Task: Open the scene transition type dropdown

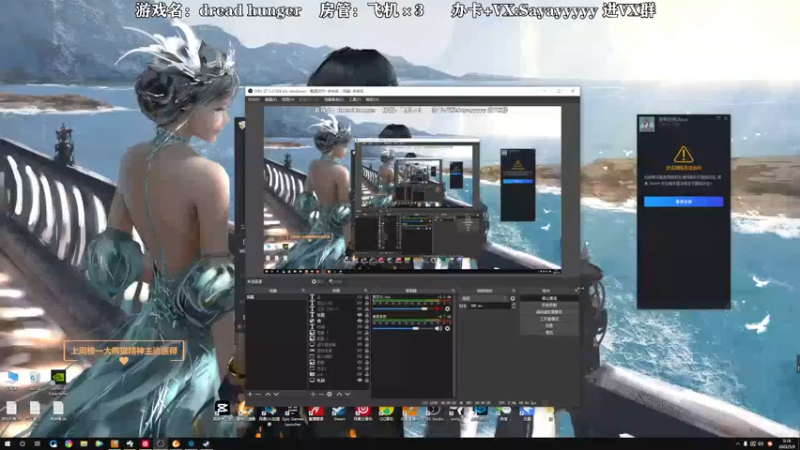Action: coord(484,298)
